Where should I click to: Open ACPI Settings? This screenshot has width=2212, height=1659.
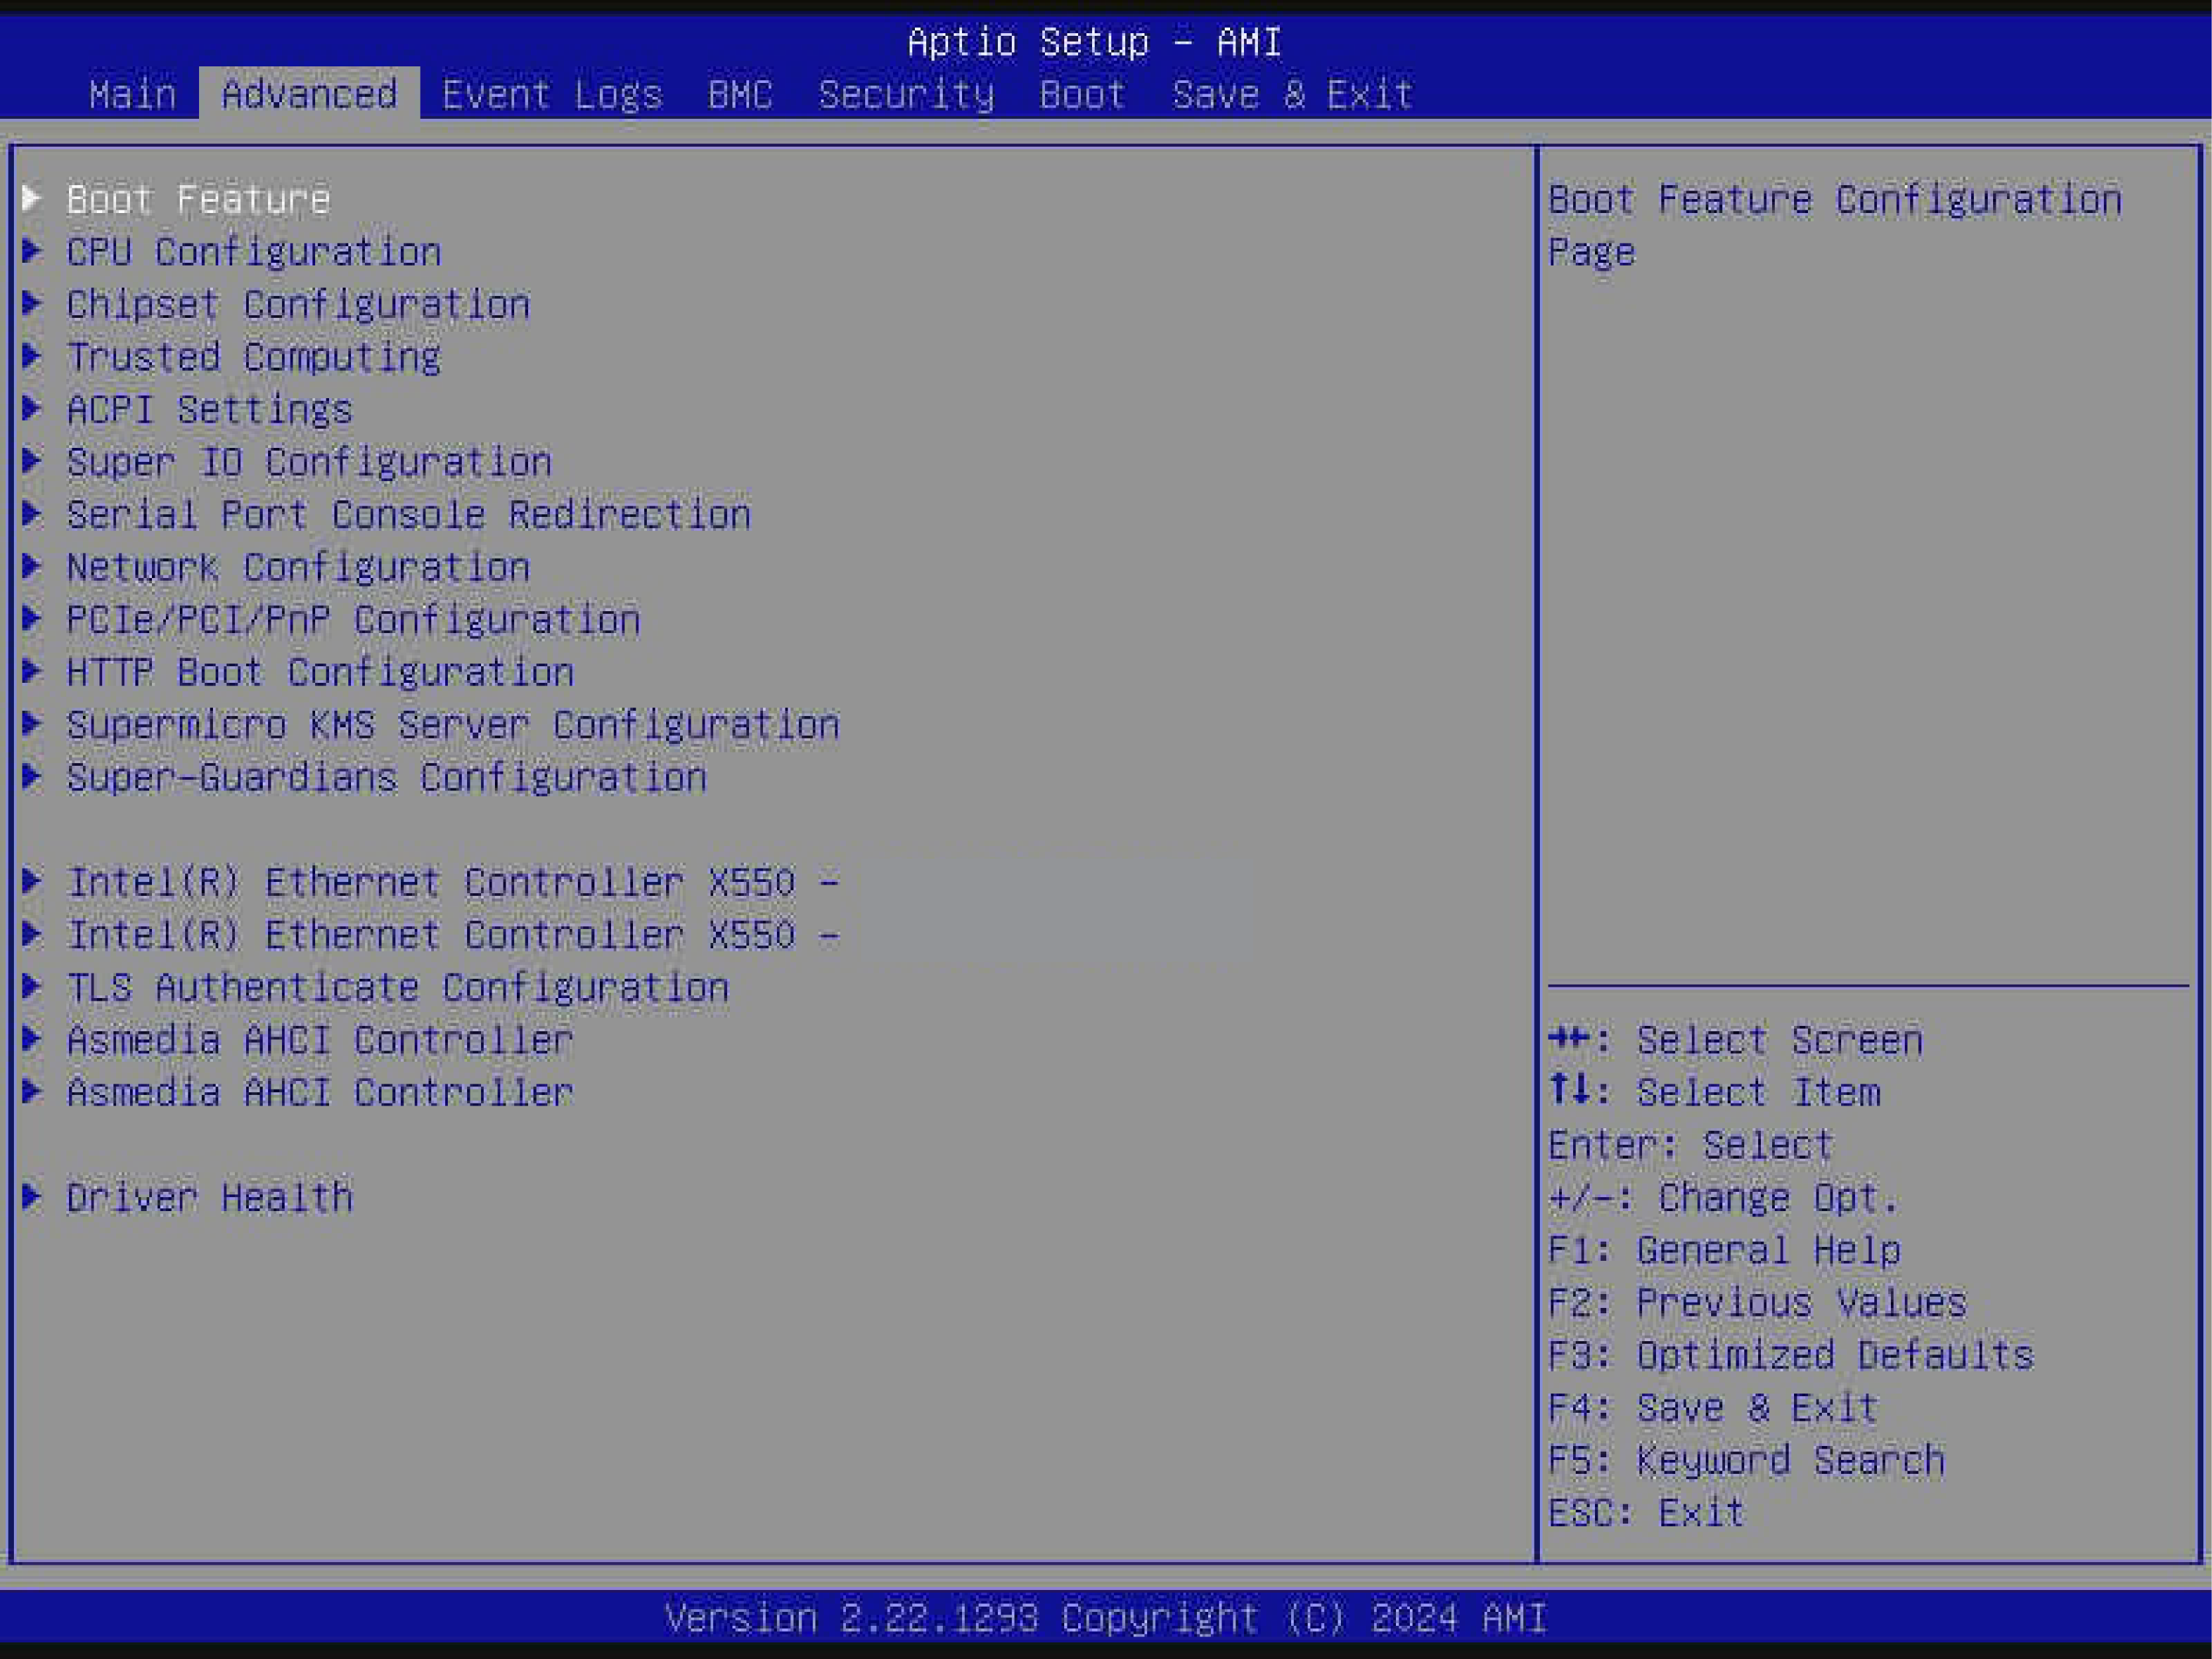pos(209,410)
